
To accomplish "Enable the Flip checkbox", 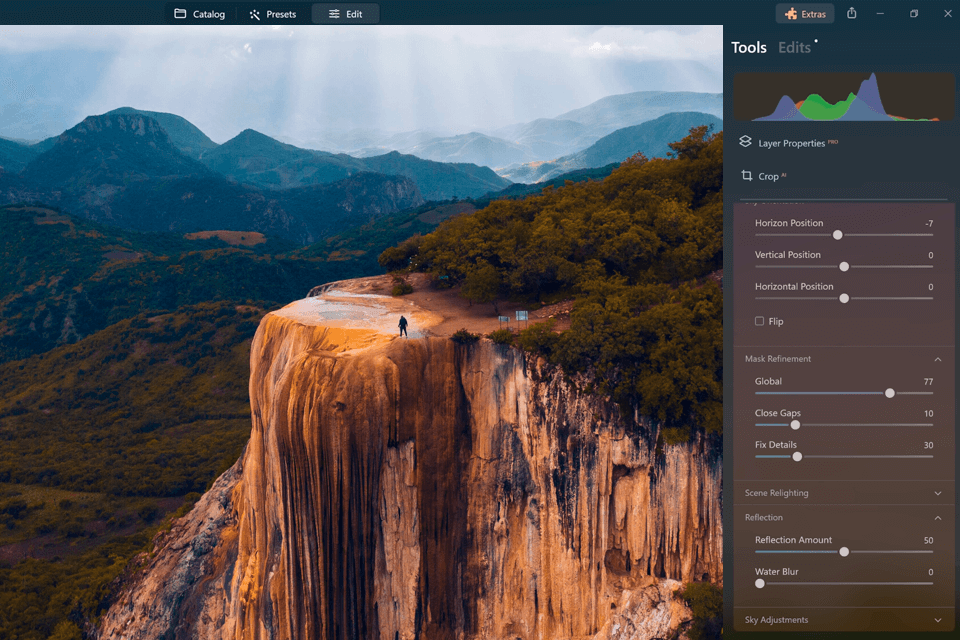I will click(x=759, y=321).
